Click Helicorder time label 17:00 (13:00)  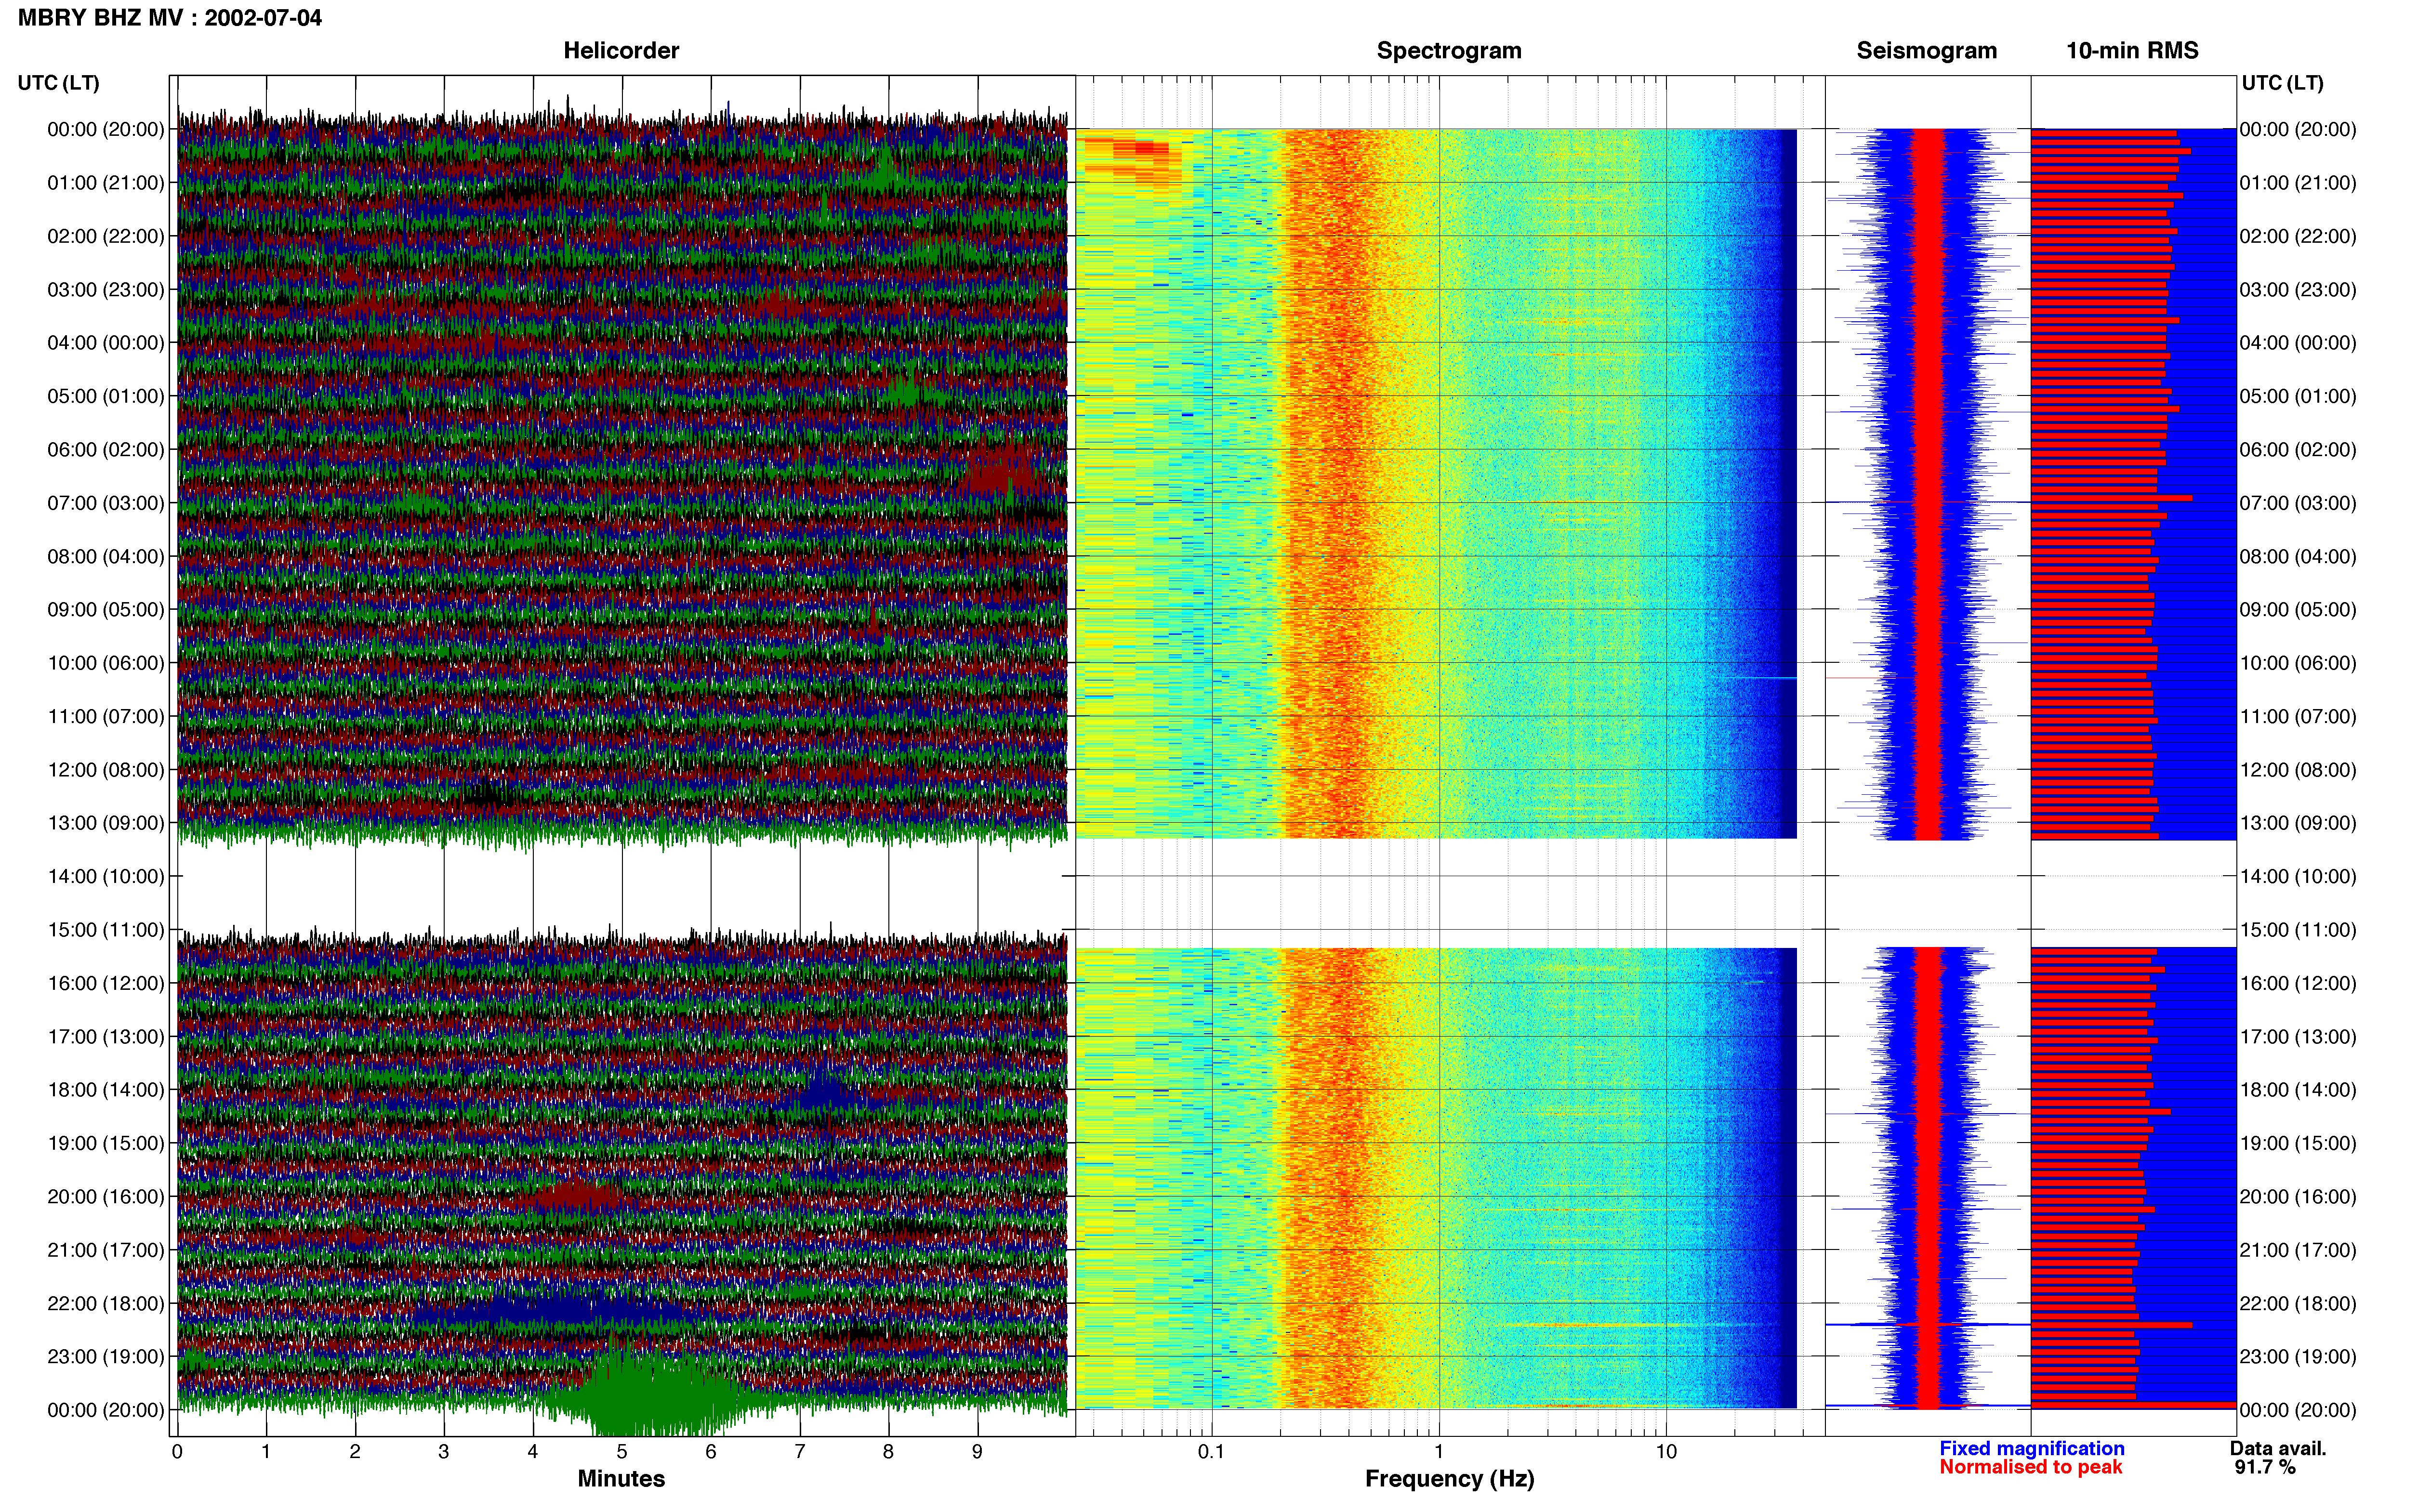click(106, 1037)
